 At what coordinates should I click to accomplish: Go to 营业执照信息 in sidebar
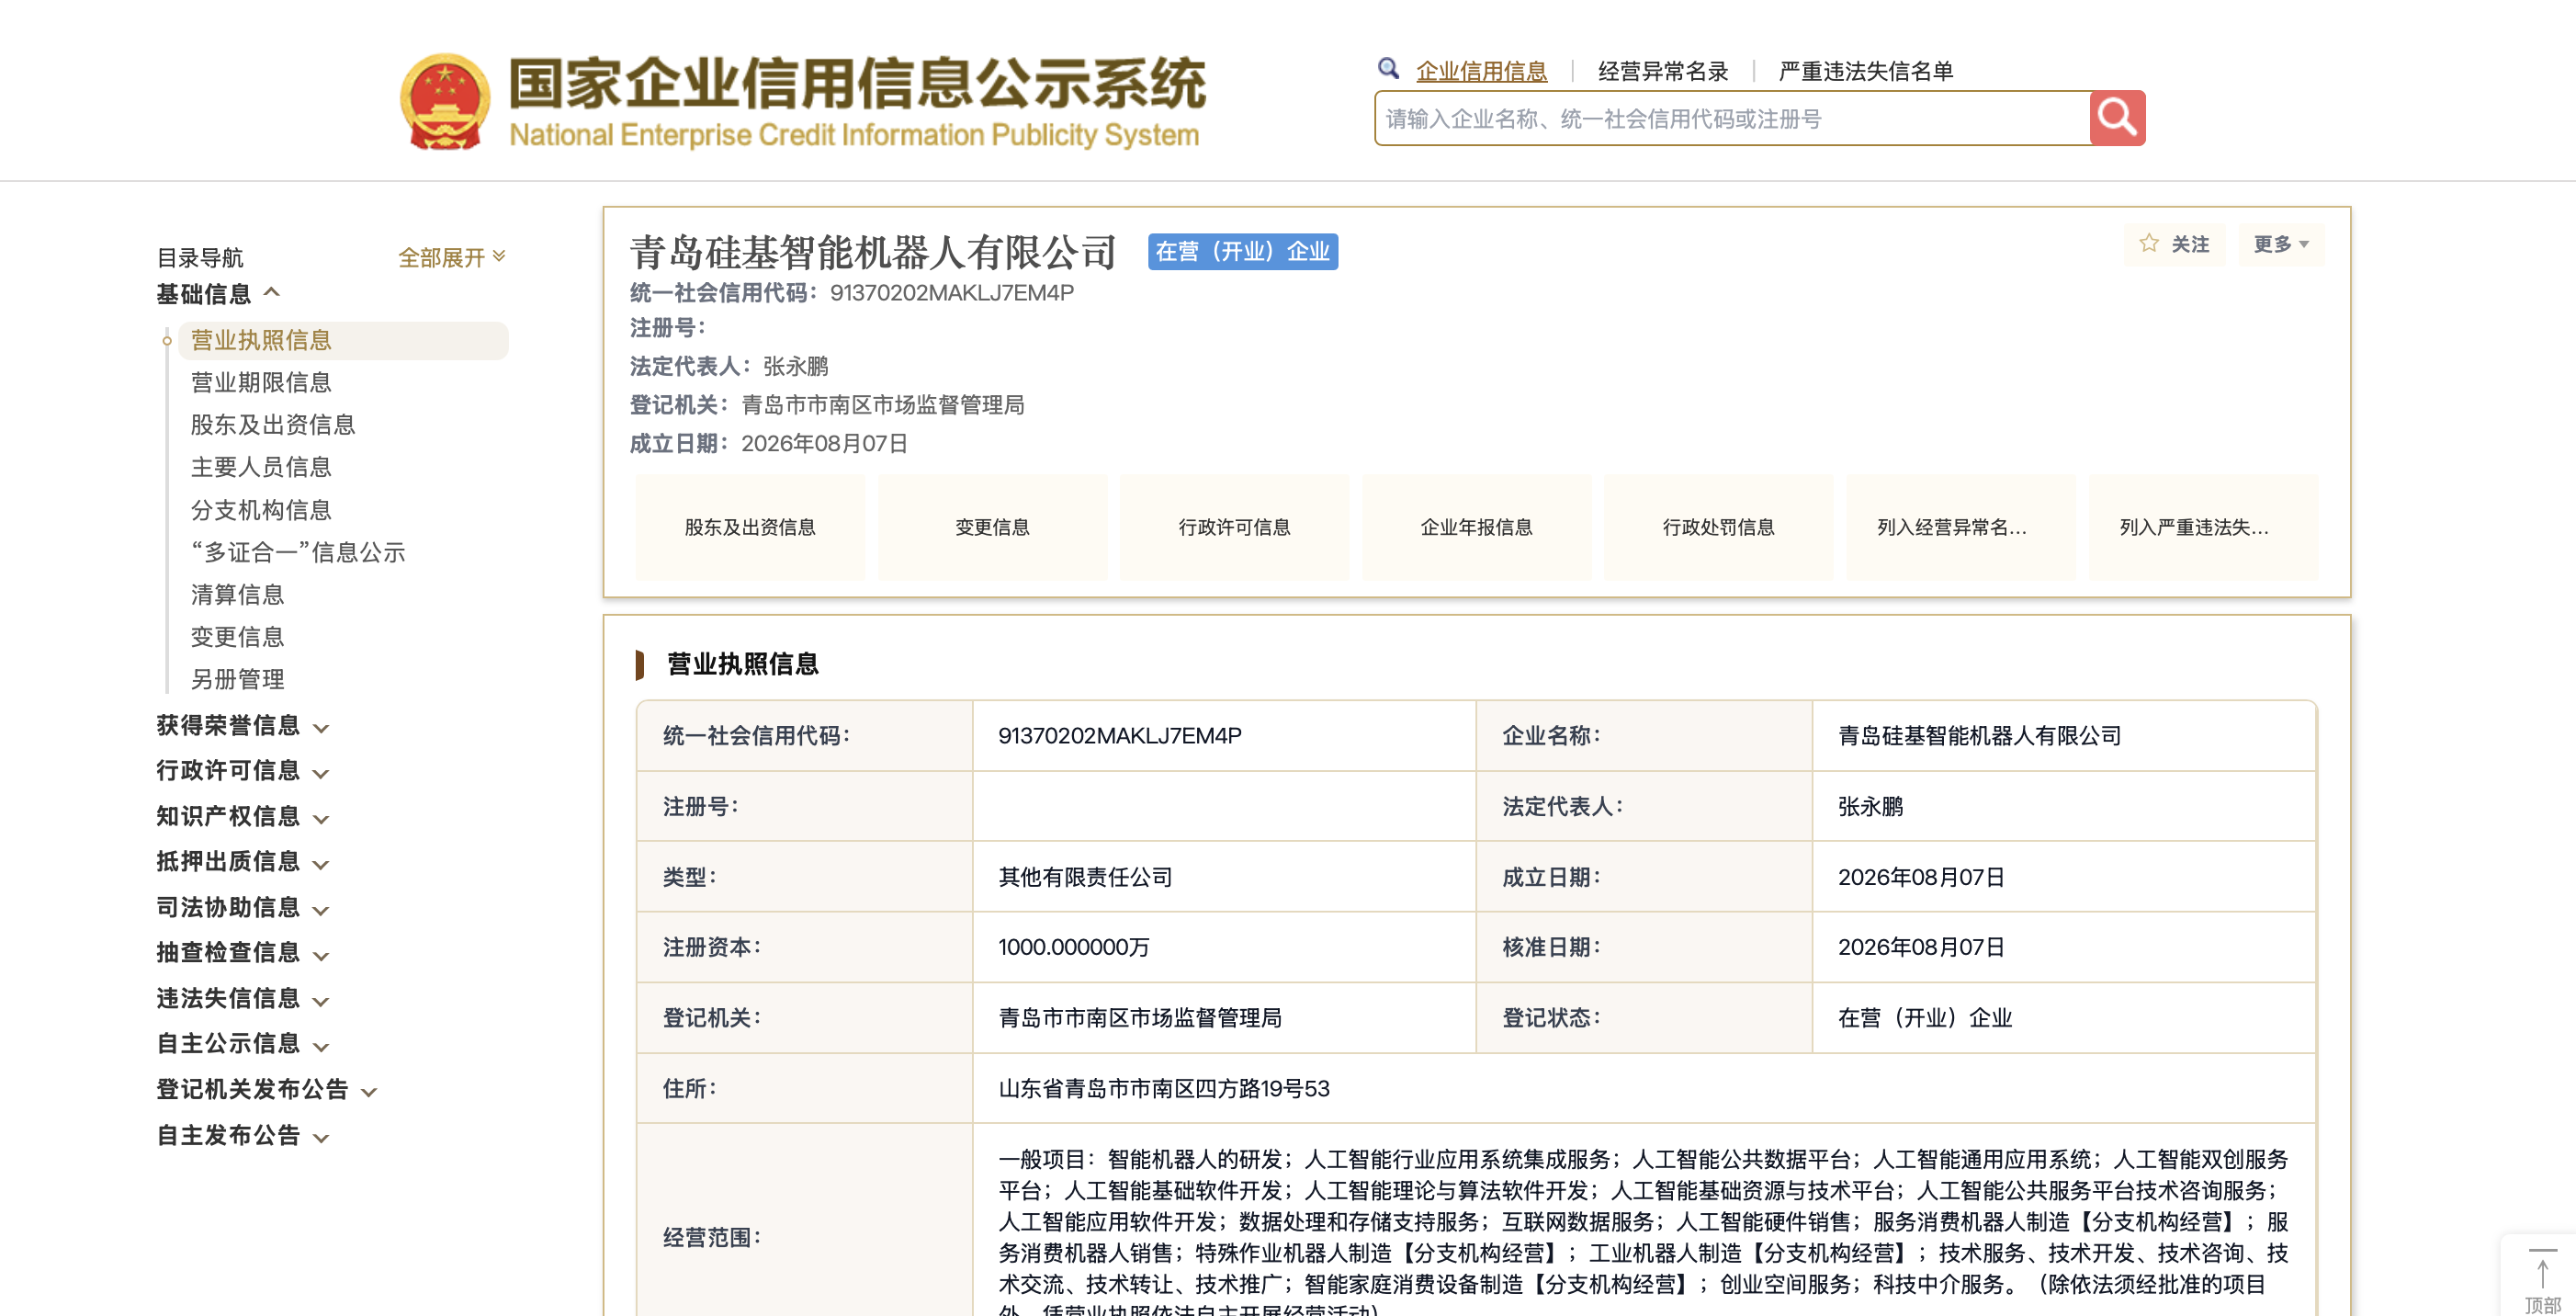(343, 340)
